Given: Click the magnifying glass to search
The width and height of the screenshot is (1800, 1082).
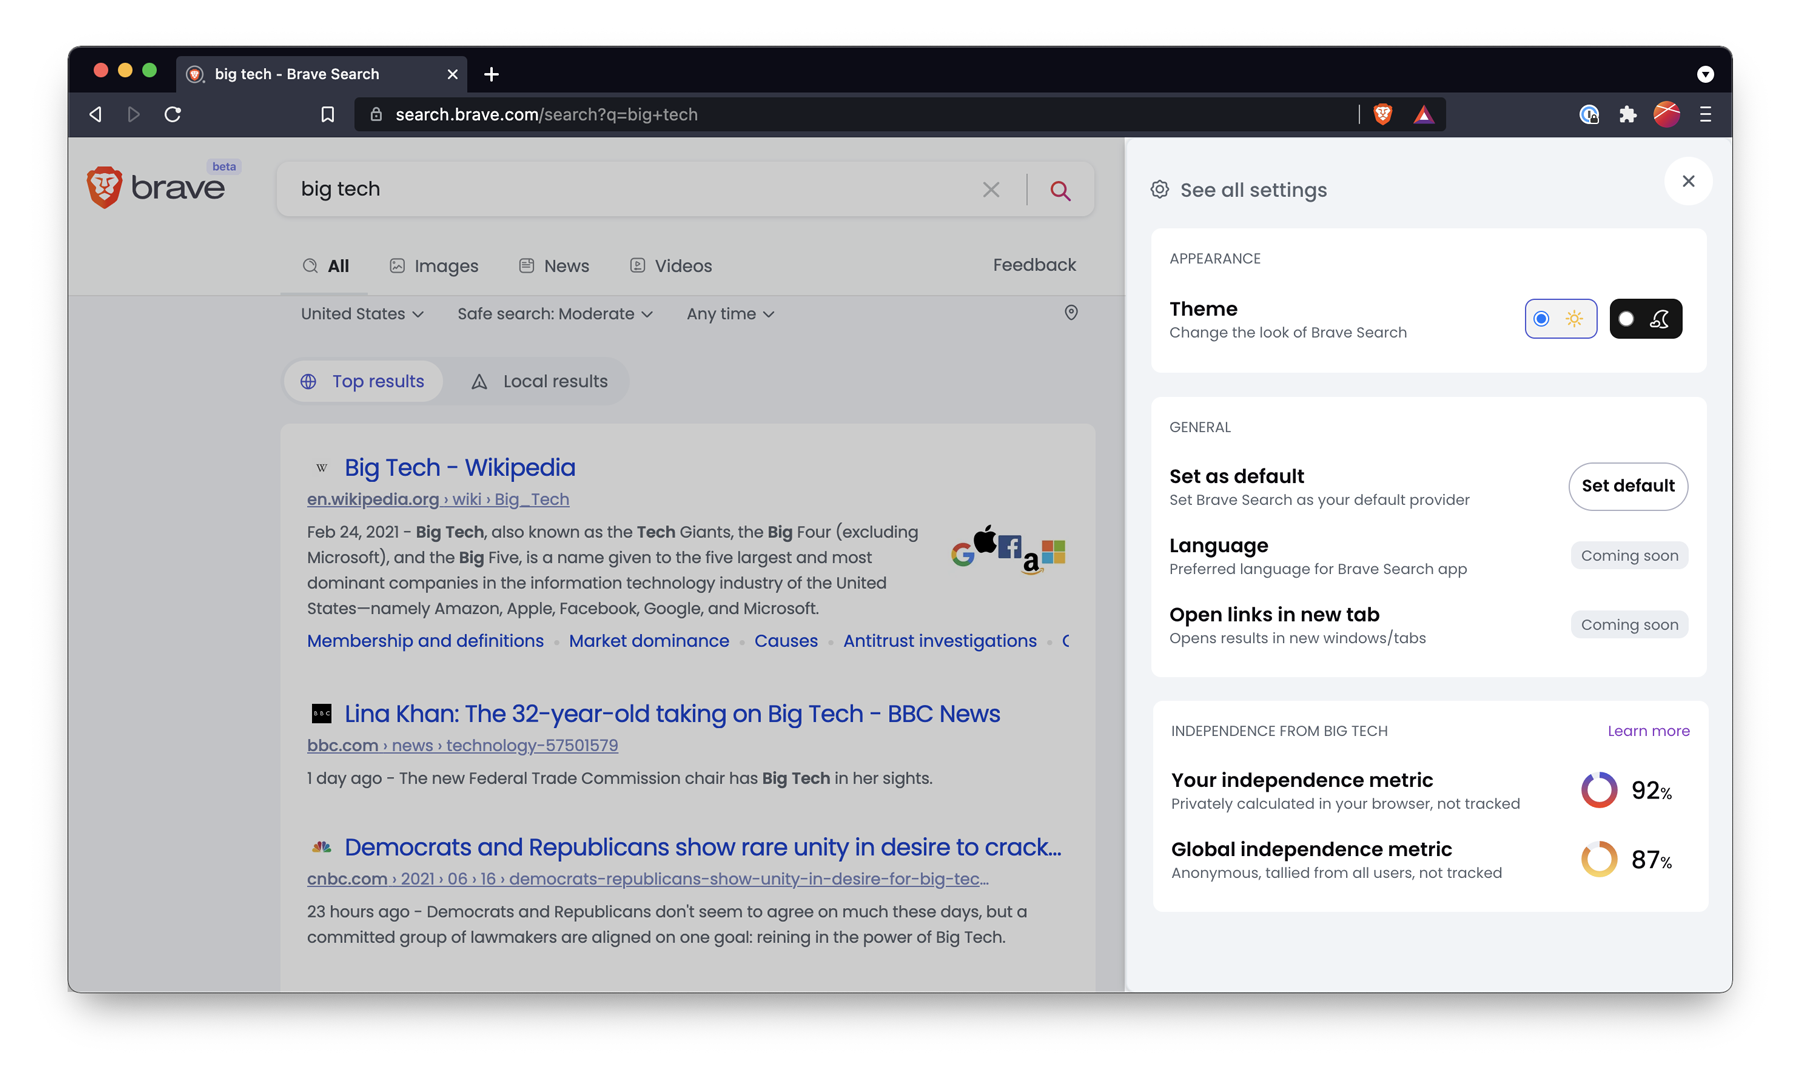Looking at the screenshot, I should [x=1060, y=189].
